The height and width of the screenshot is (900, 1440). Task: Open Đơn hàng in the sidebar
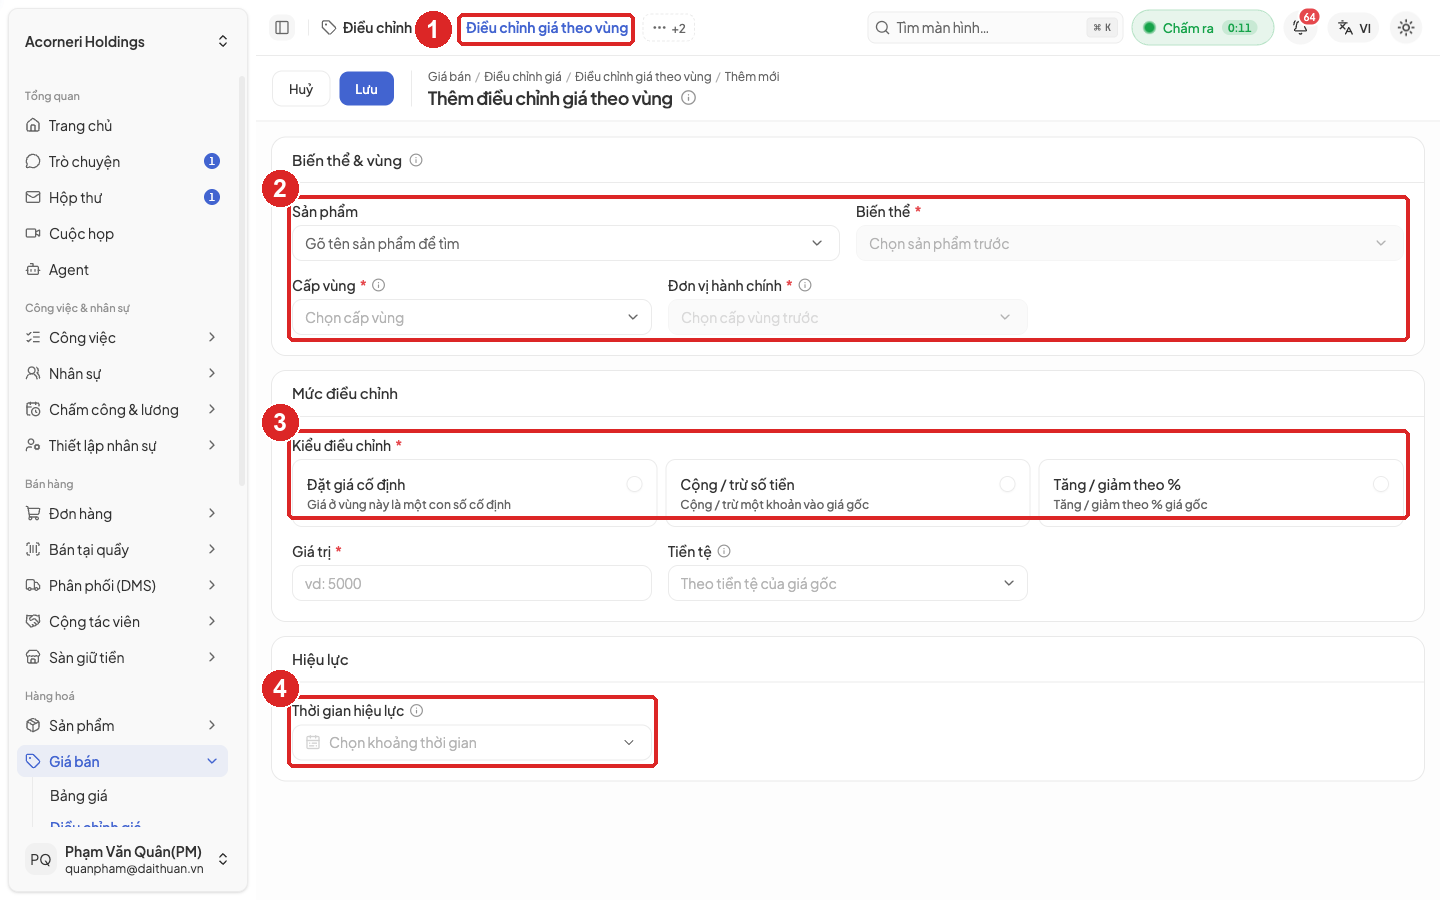click(x=122, y=514)
